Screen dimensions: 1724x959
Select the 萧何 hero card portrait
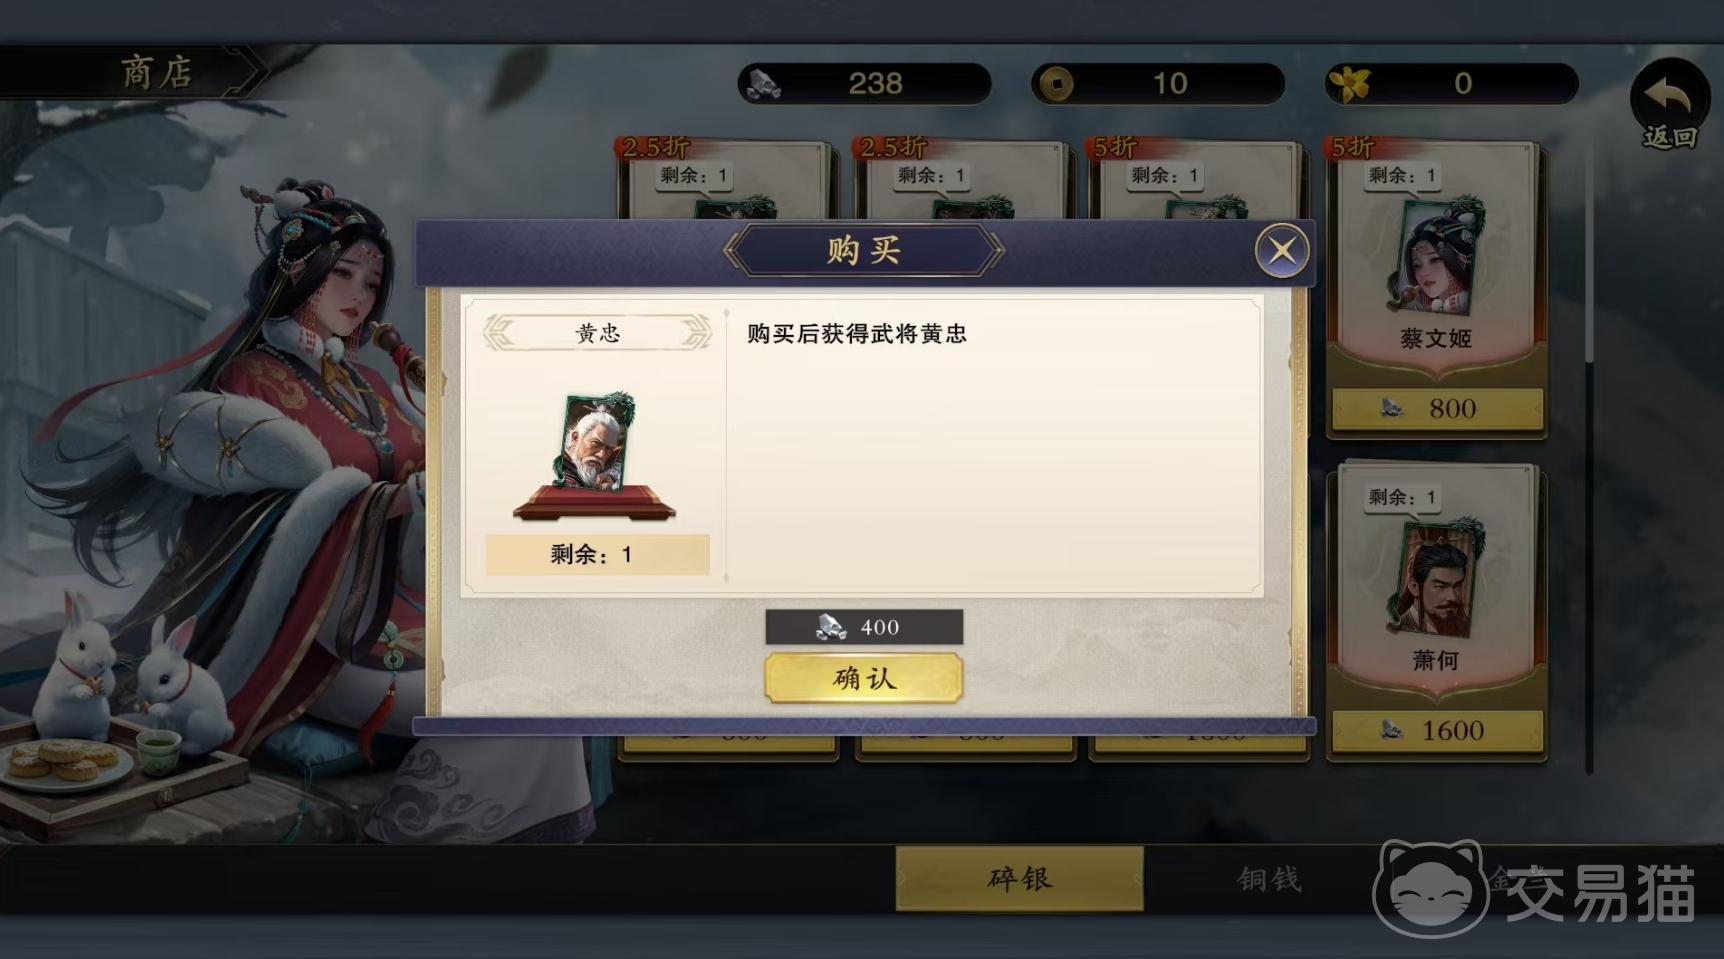tap(1435, 578)
